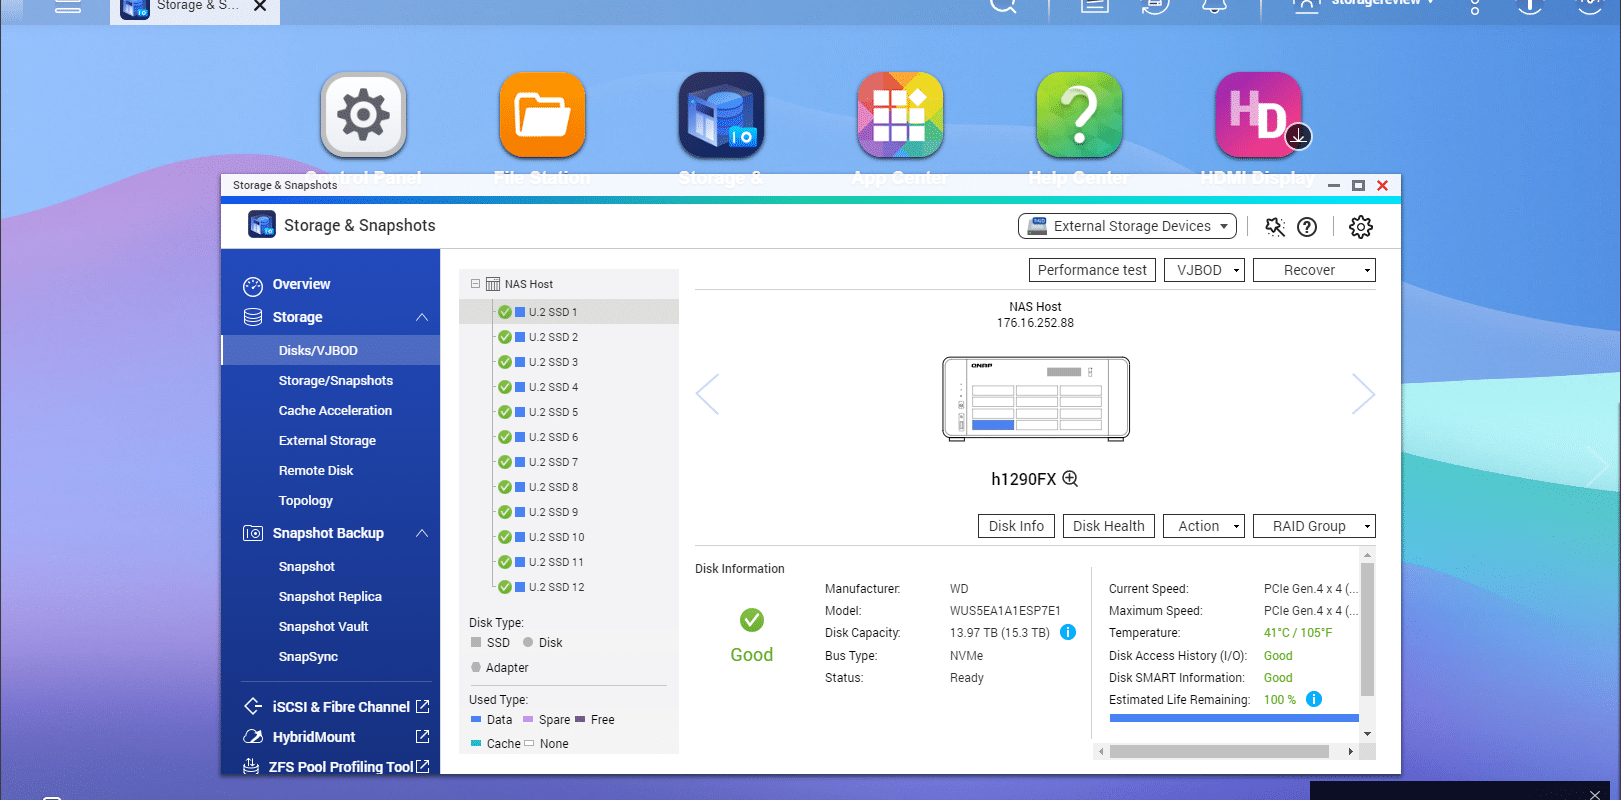Viewport: 1621px width, 800px height.
Task: Close the Storage & S... taskbar tab
Action: click(260, 6)
